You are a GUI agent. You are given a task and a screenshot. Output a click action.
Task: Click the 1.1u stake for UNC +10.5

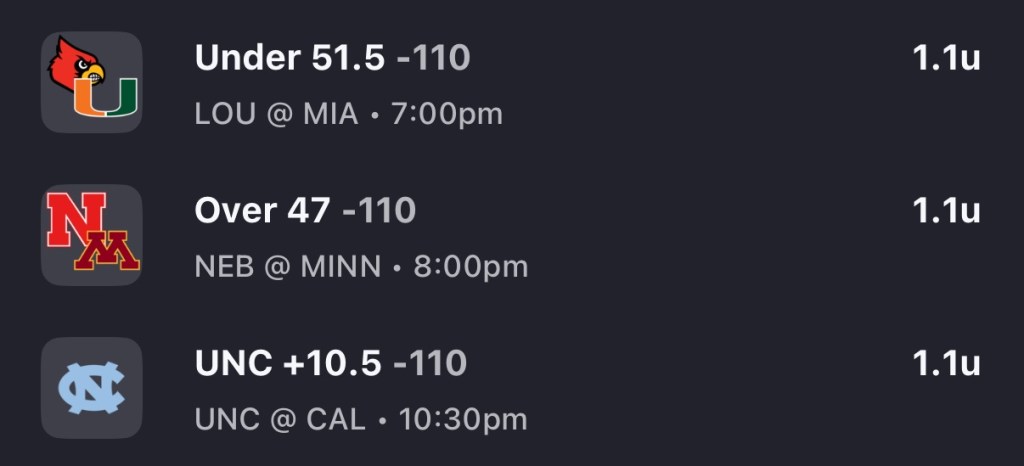click(x=946, y=363)
